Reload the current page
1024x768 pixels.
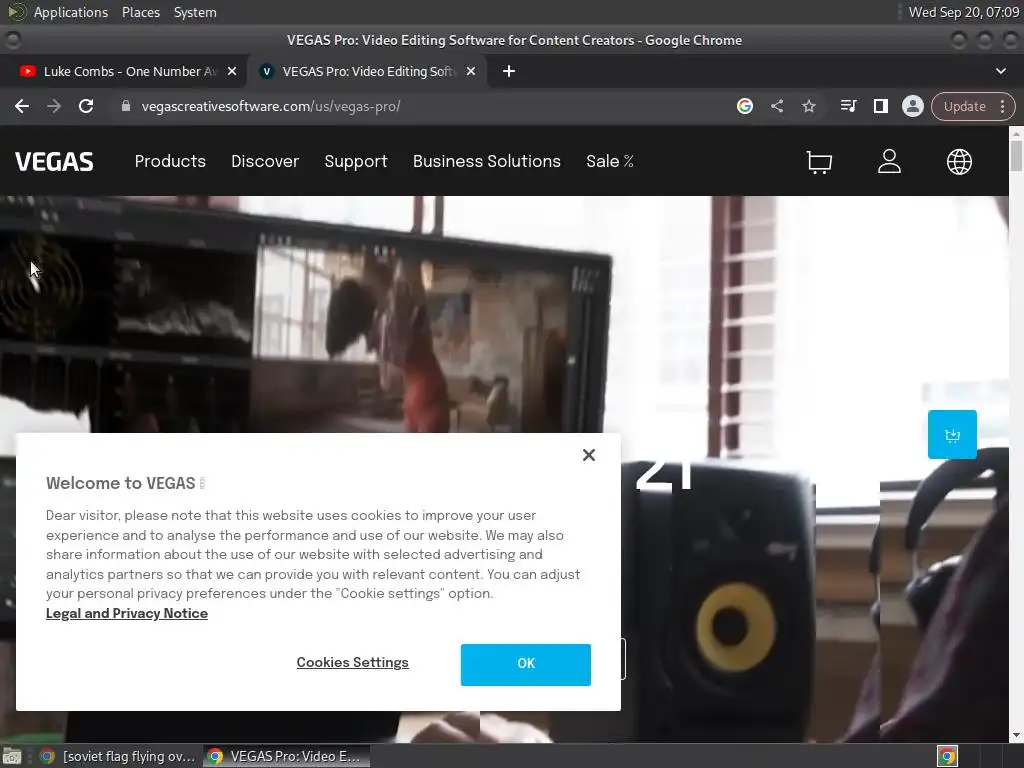pos(86,106)
